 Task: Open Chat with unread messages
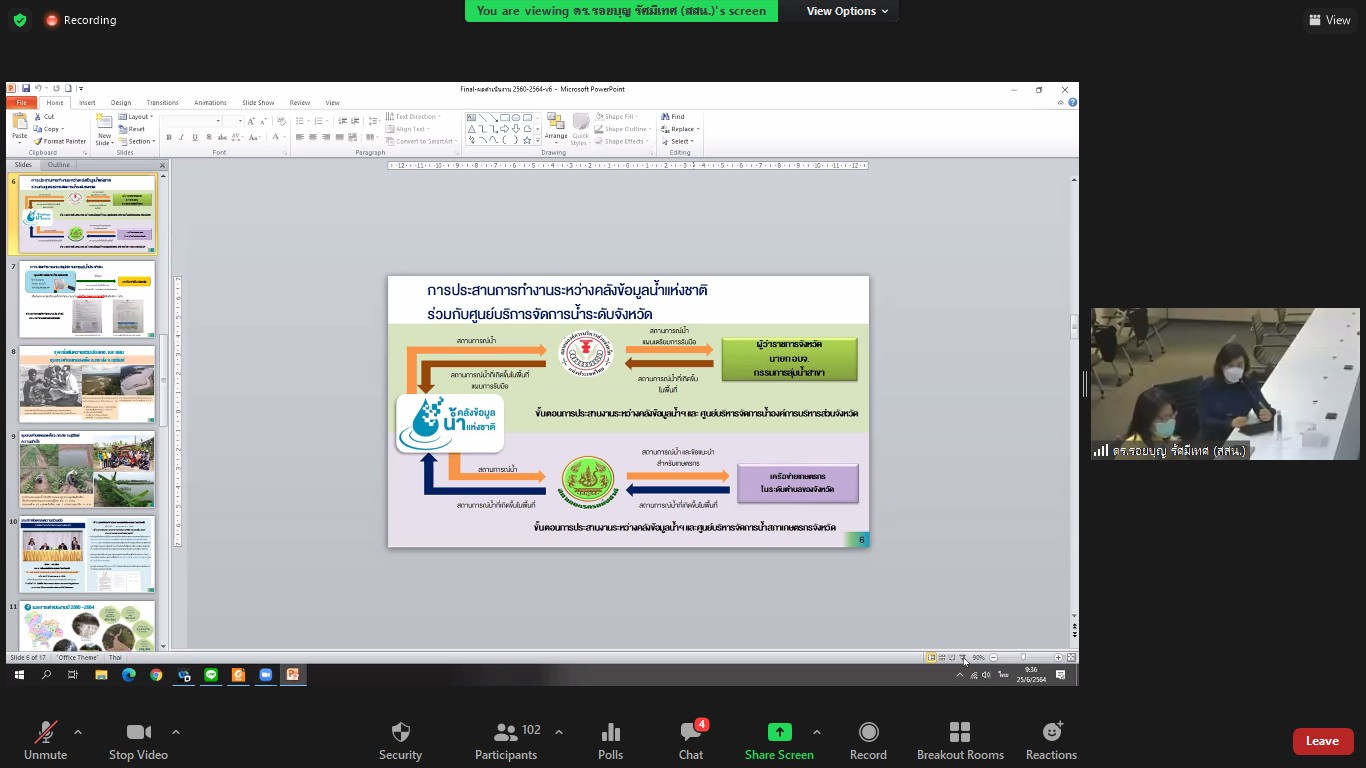tap(691, 741)
